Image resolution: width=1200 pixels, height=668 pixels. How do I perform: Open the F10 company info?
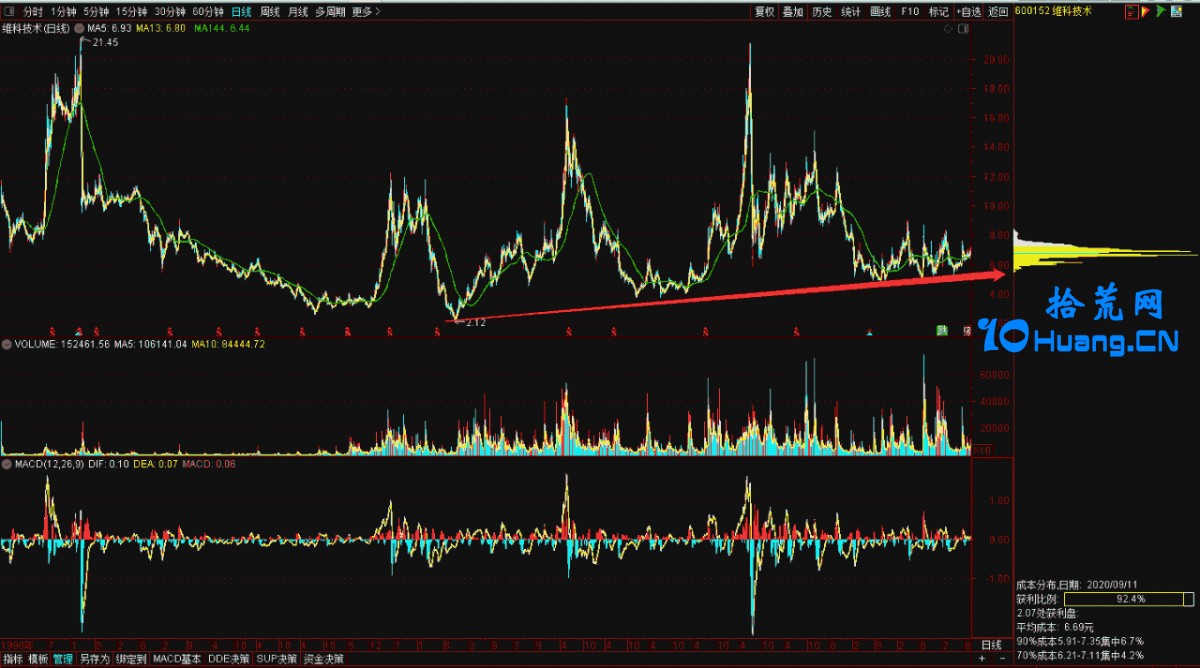click(909, 12)
